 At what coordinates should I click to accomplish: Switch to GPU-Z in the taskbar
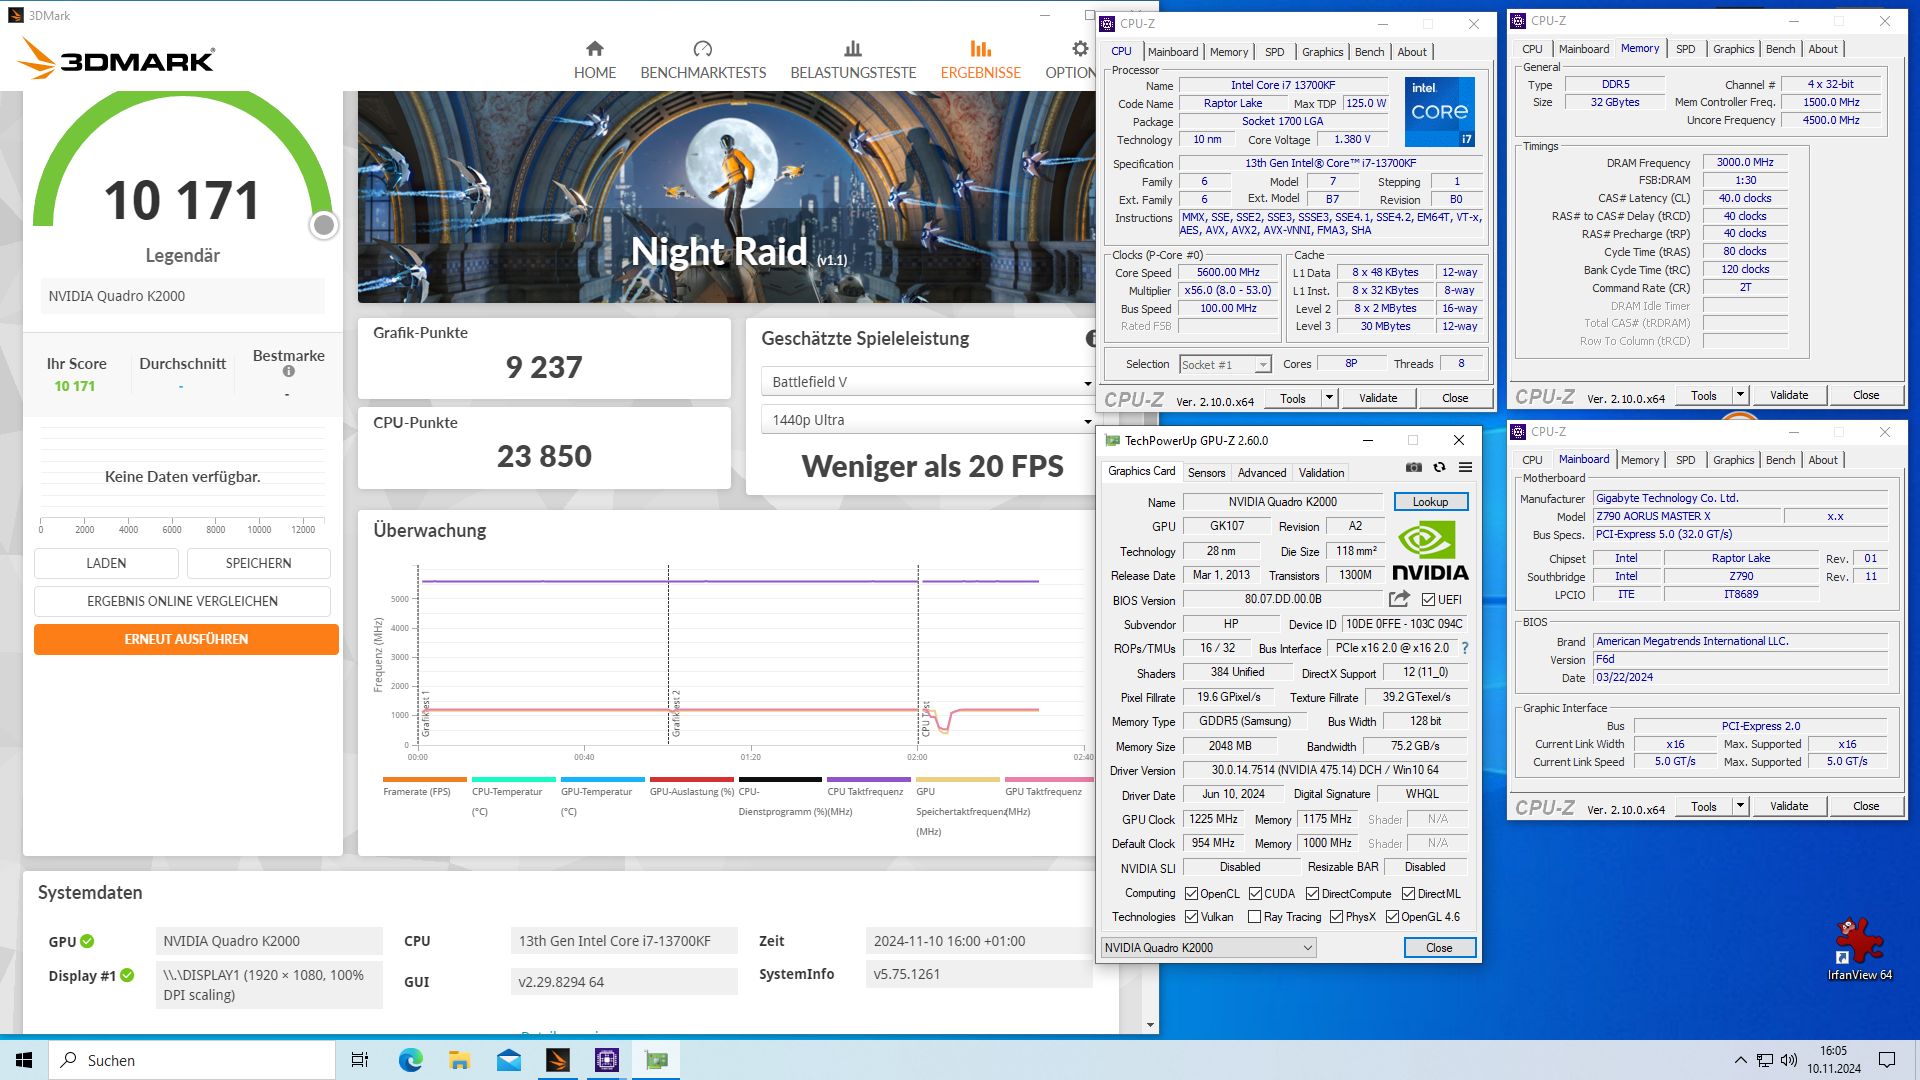point(656,1060)
